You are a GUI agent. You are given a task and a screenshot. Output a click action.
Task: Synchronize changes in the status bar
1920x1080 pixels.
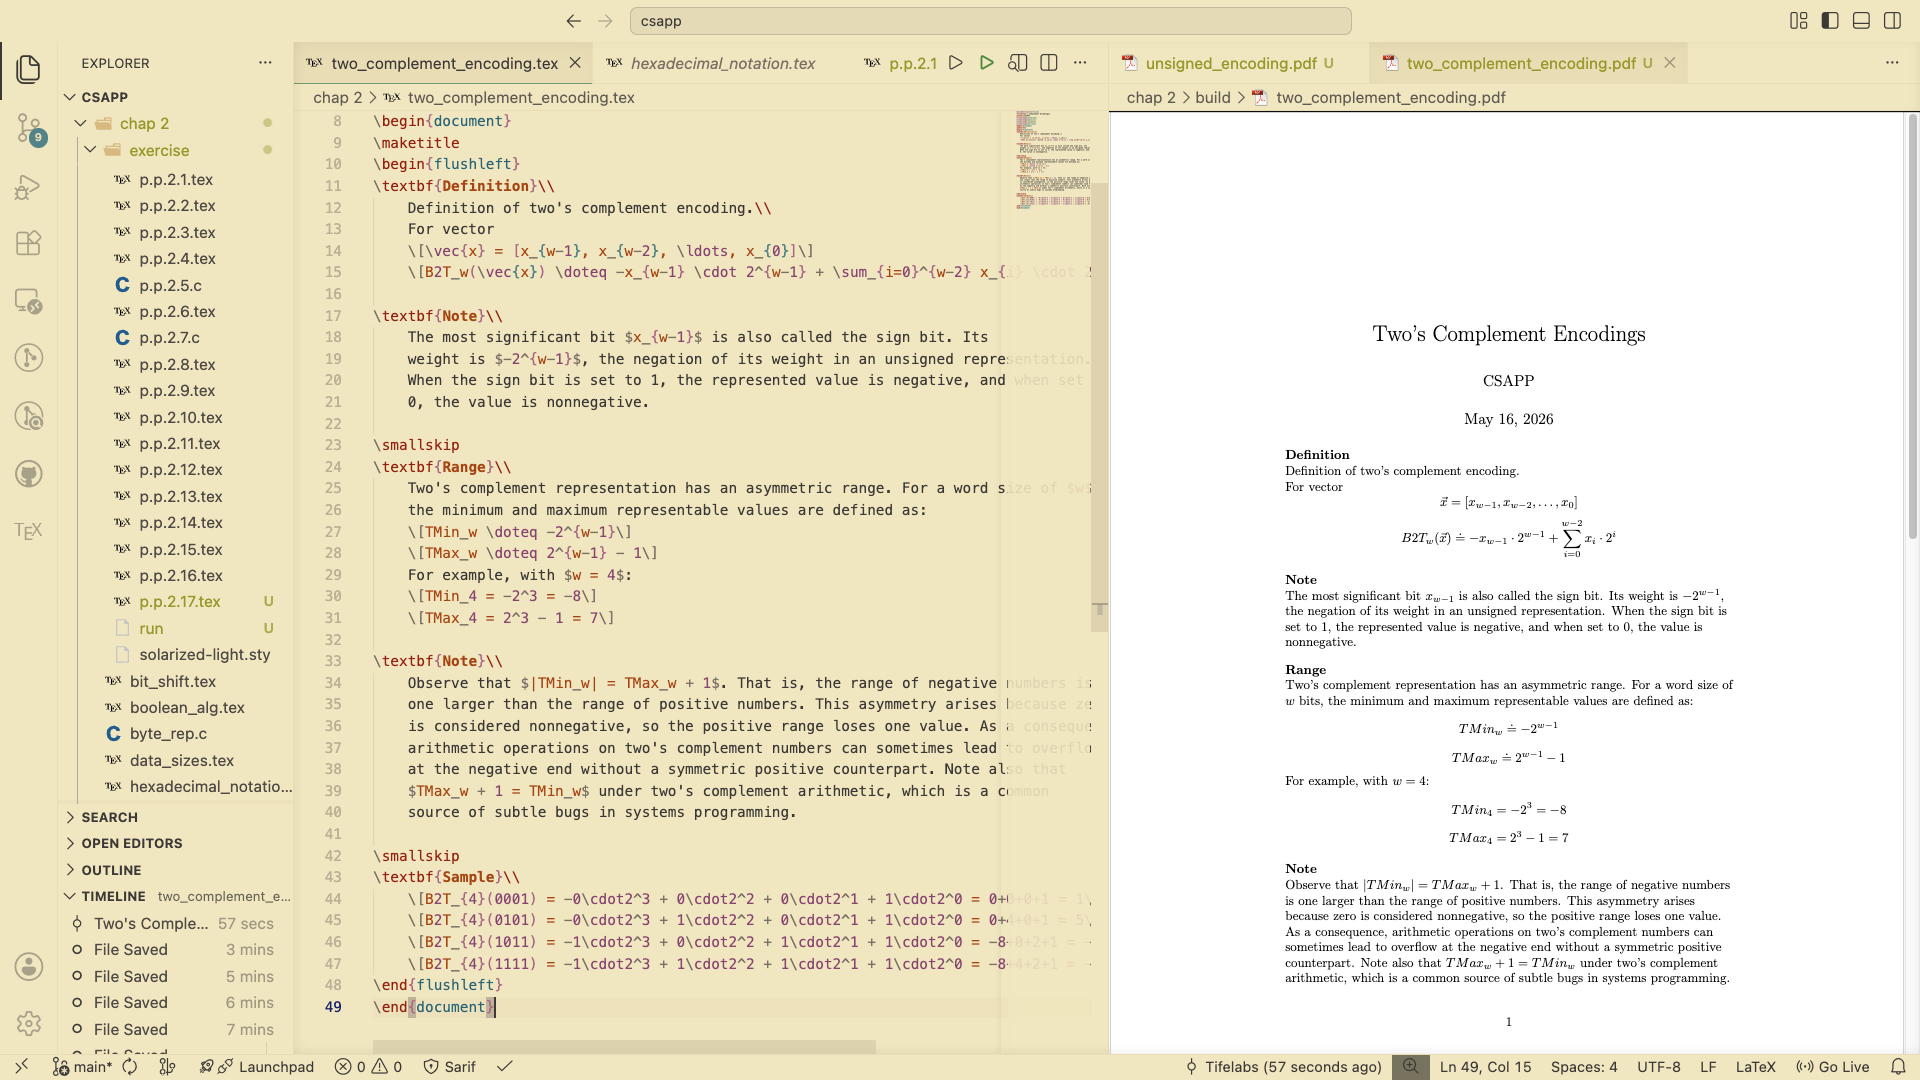[x=130, y=1067]
